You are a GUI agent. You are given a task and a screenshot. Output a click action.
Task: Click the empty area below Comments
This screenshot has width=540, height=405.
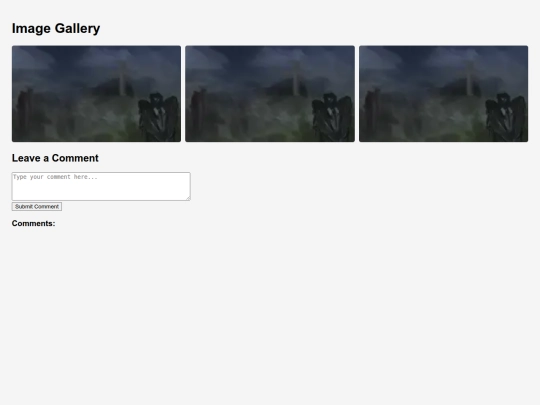(x=270, y=310)
